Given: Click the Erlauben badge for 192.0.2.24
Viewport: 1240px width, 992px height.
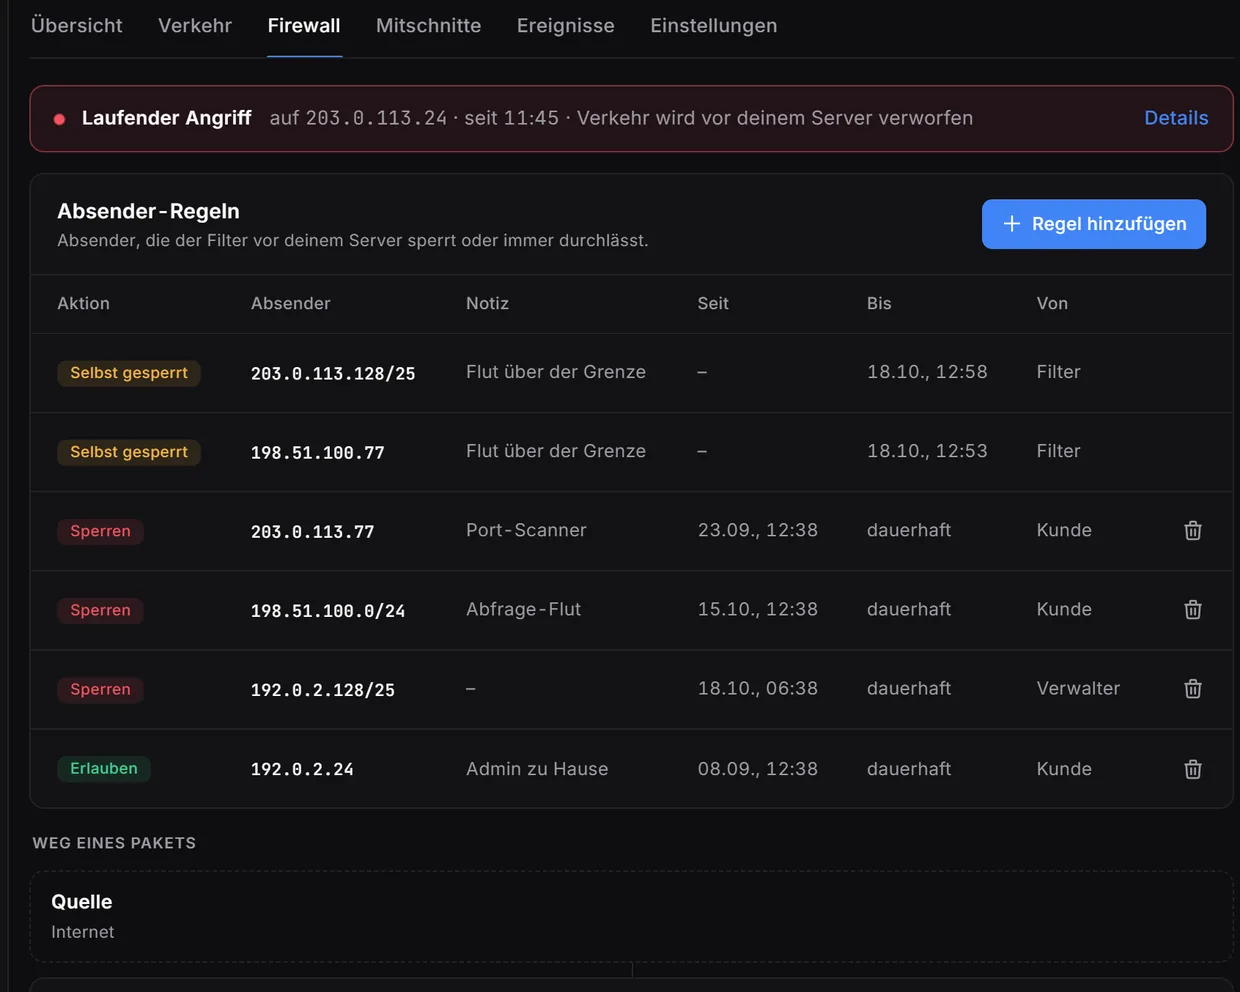Looking at the screenshot, I should coord(104,768).
